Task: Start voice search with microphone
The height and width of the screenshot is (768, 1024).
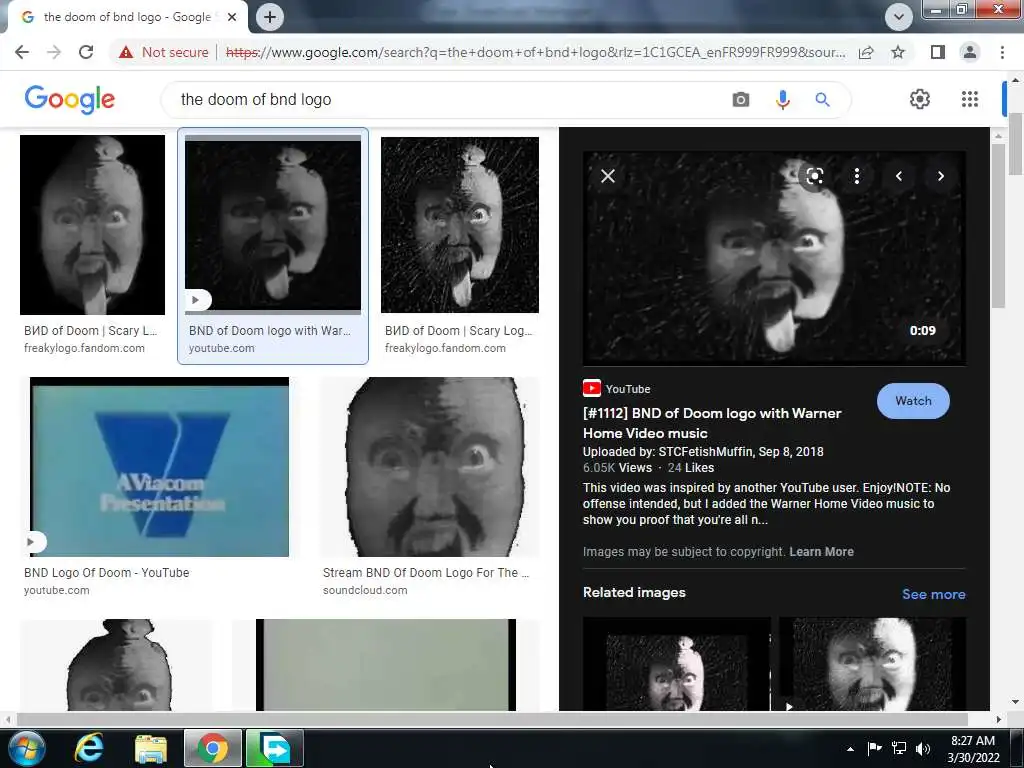Action: (782, 100)
